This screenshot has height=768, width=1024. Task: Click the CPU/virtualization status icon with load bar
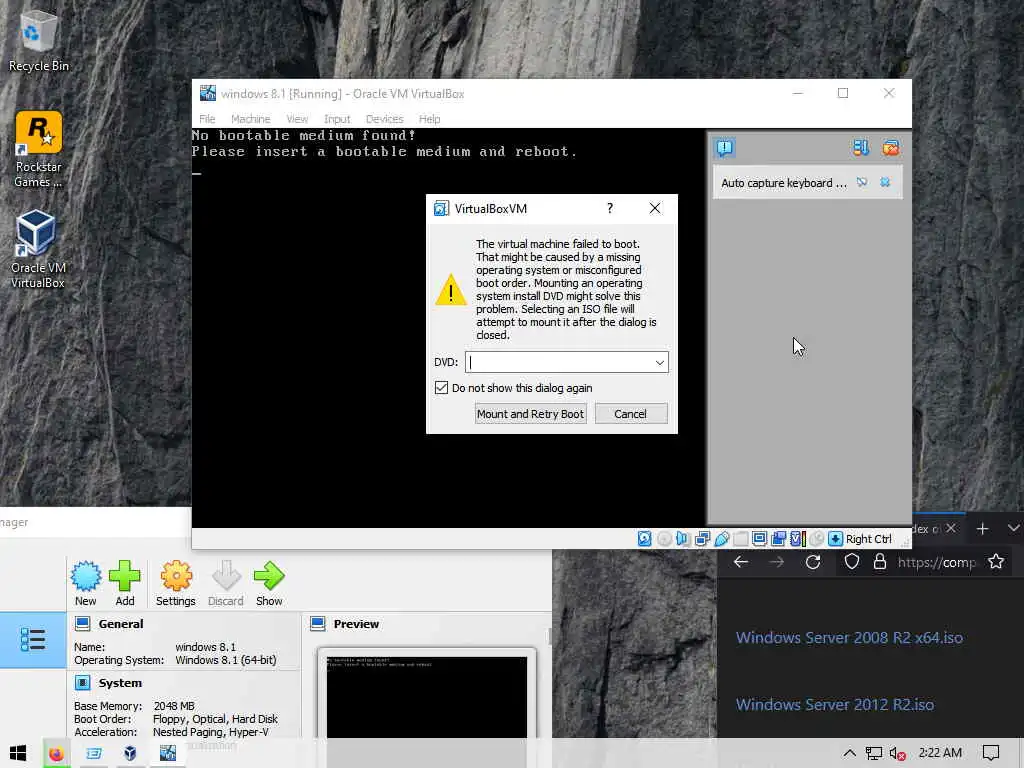(x=797, y=539)
